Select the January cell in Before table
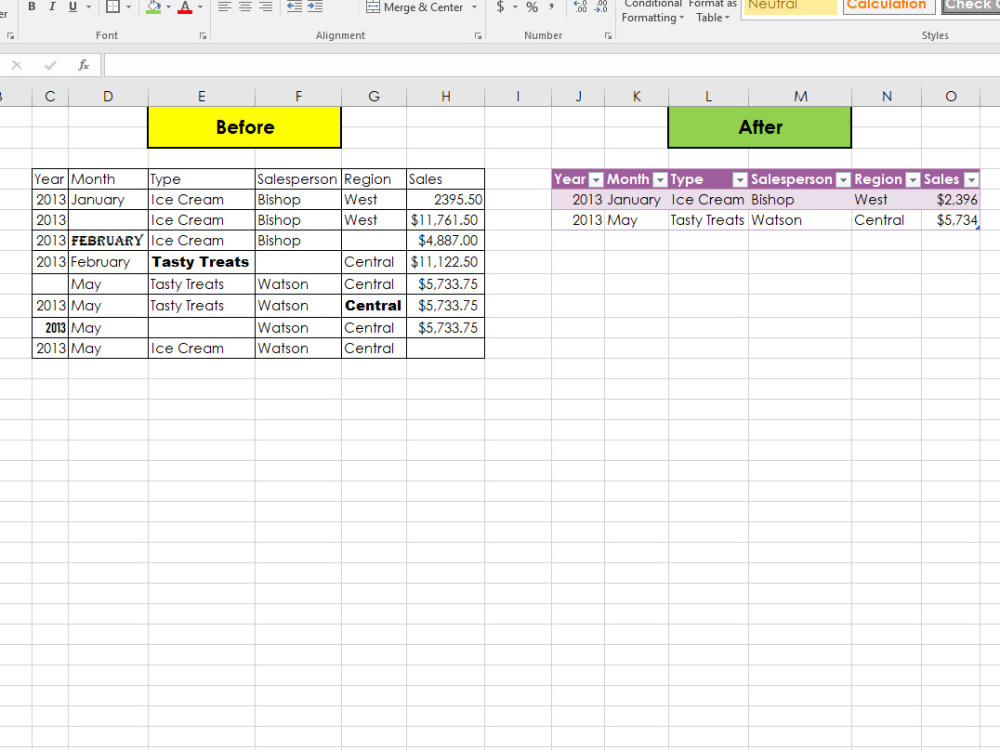 (x=108, y=200)
